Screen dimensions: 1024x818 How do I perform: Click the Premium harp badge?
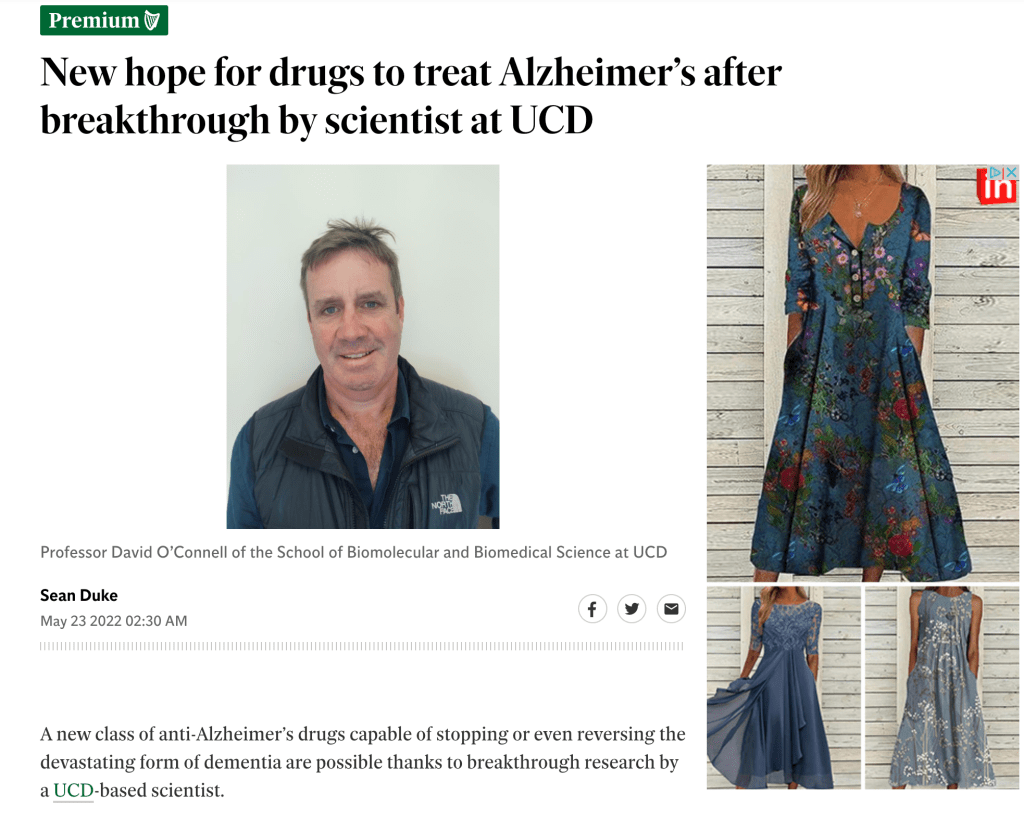pos(104,20)
